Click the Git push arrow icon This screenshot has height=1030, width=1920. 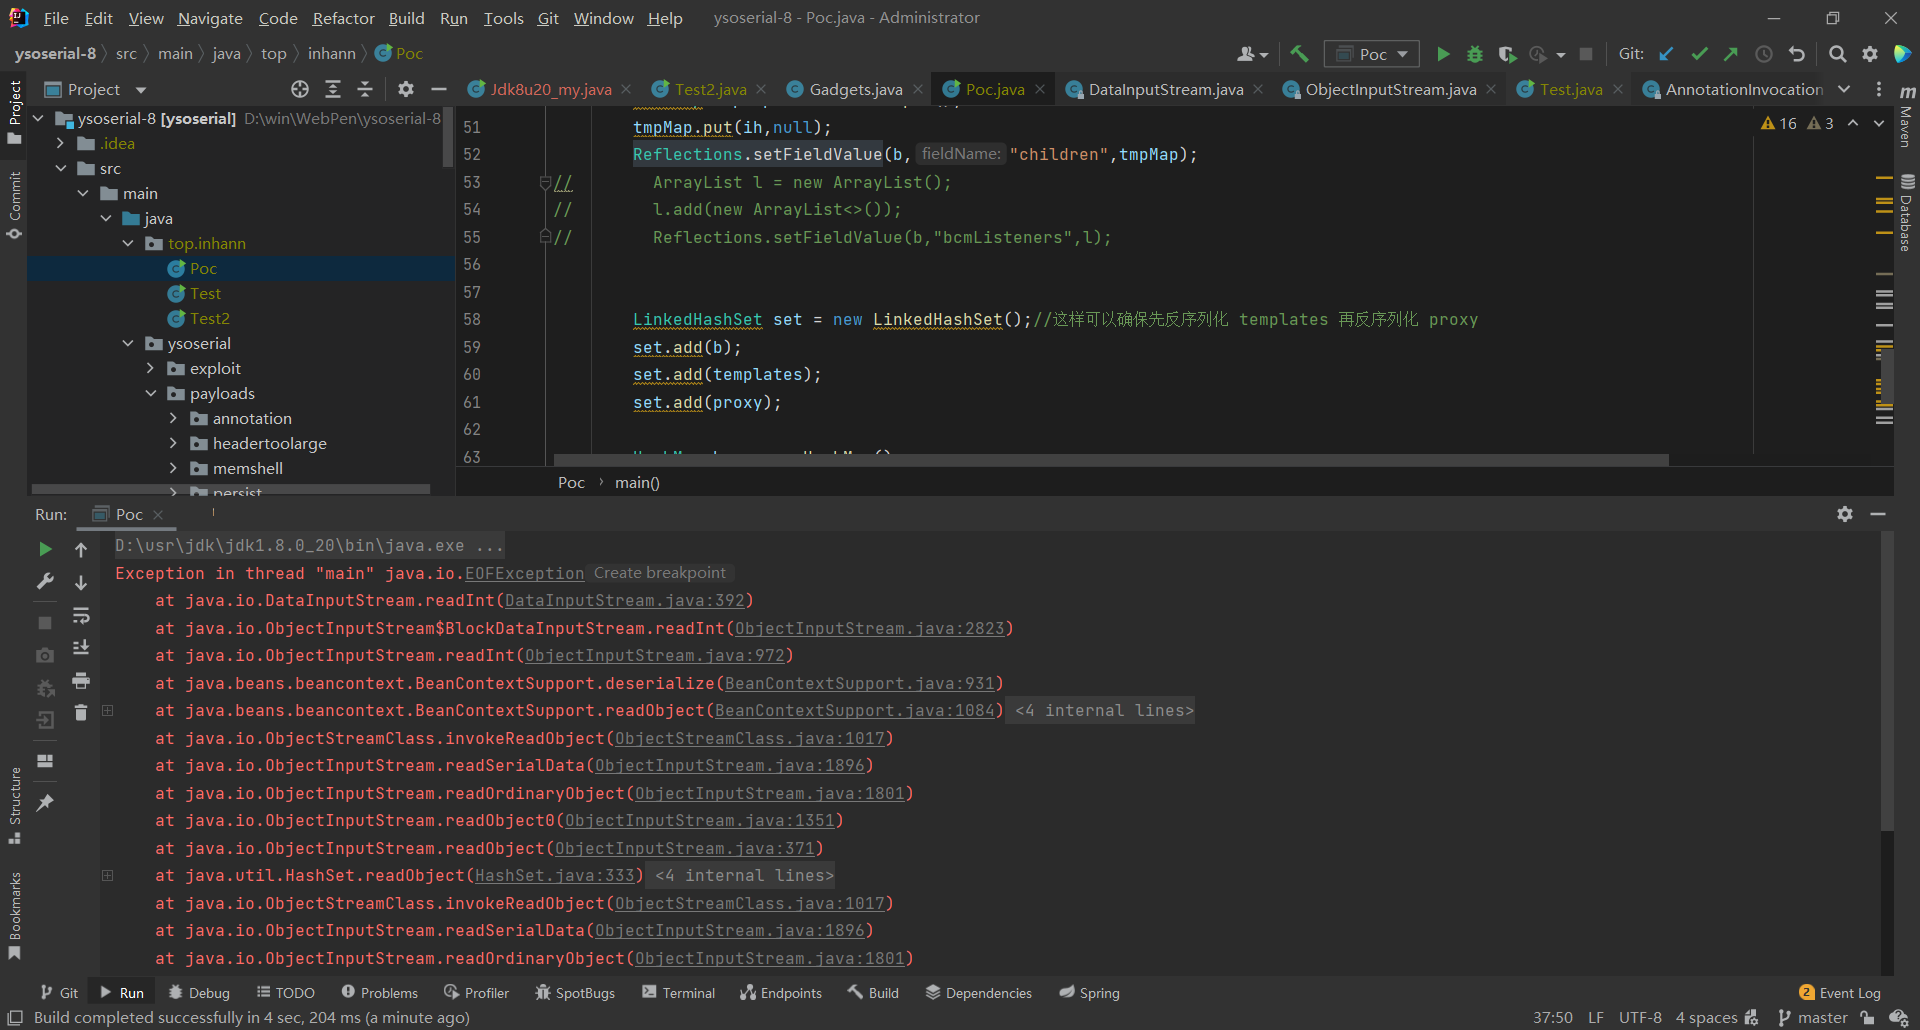(x=1731, y=54)
